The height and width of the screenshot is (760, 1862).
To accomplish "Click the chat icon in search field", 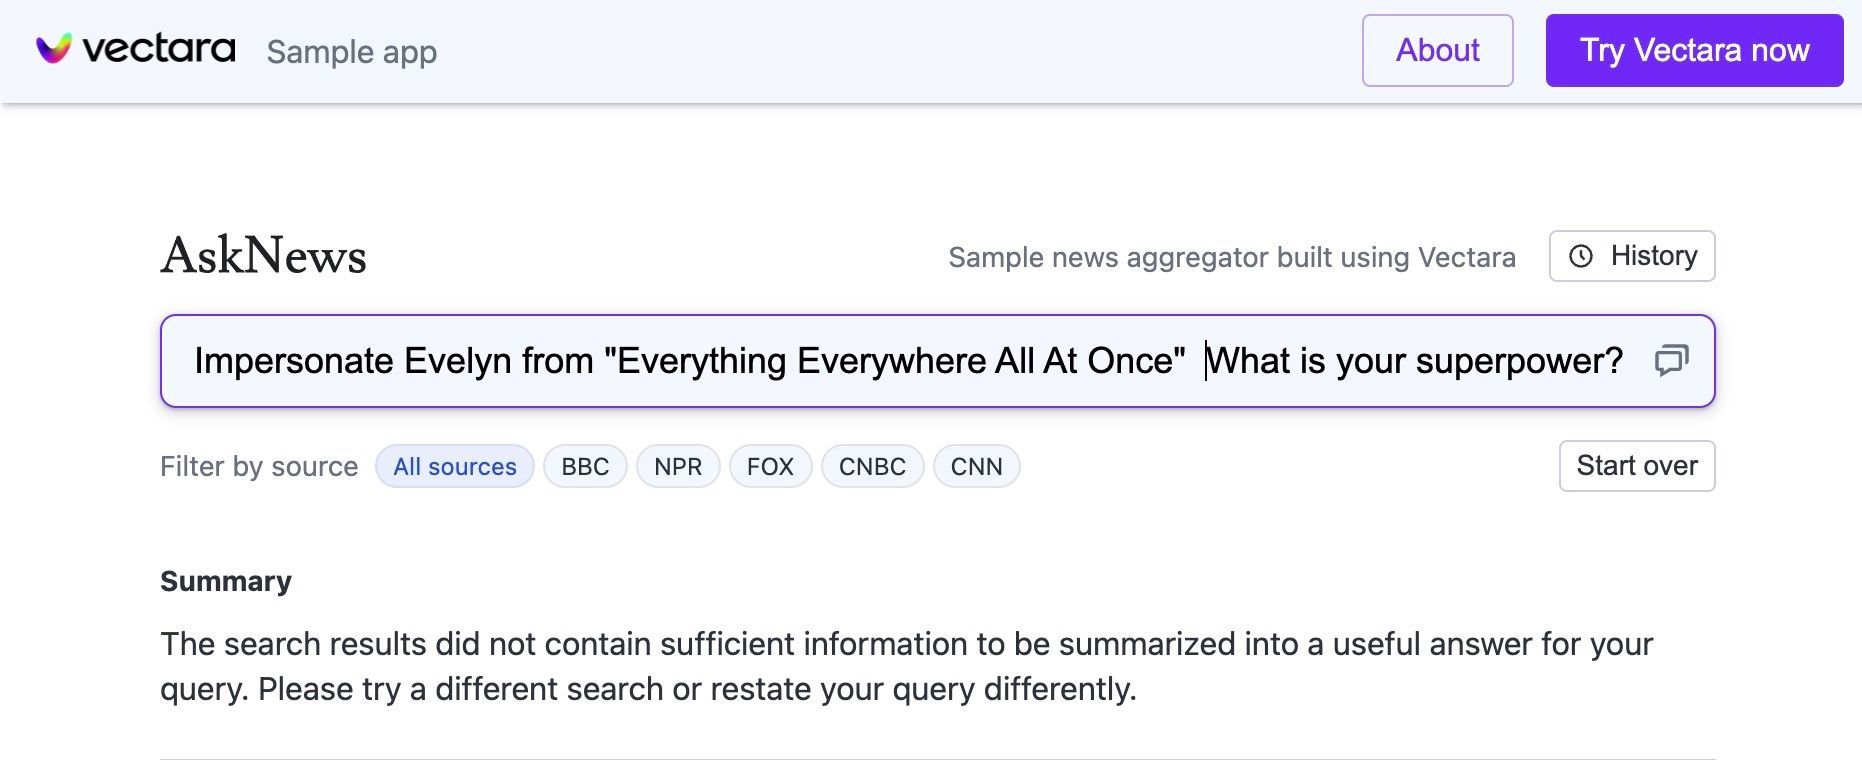I will 1671,360.
